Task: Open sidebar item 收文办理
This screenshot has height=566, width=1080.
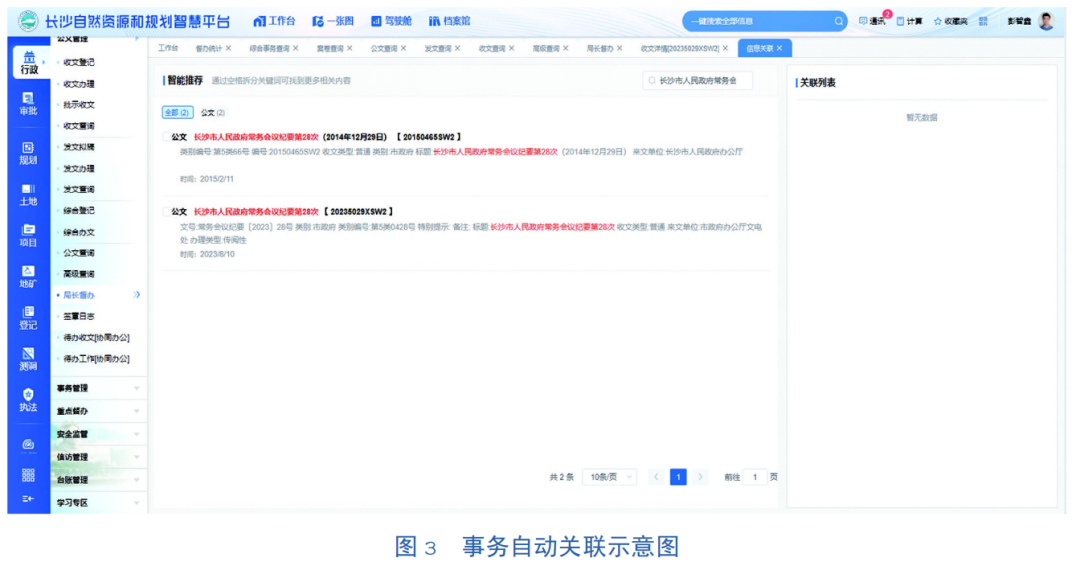Action: click(x=79, y=84)
